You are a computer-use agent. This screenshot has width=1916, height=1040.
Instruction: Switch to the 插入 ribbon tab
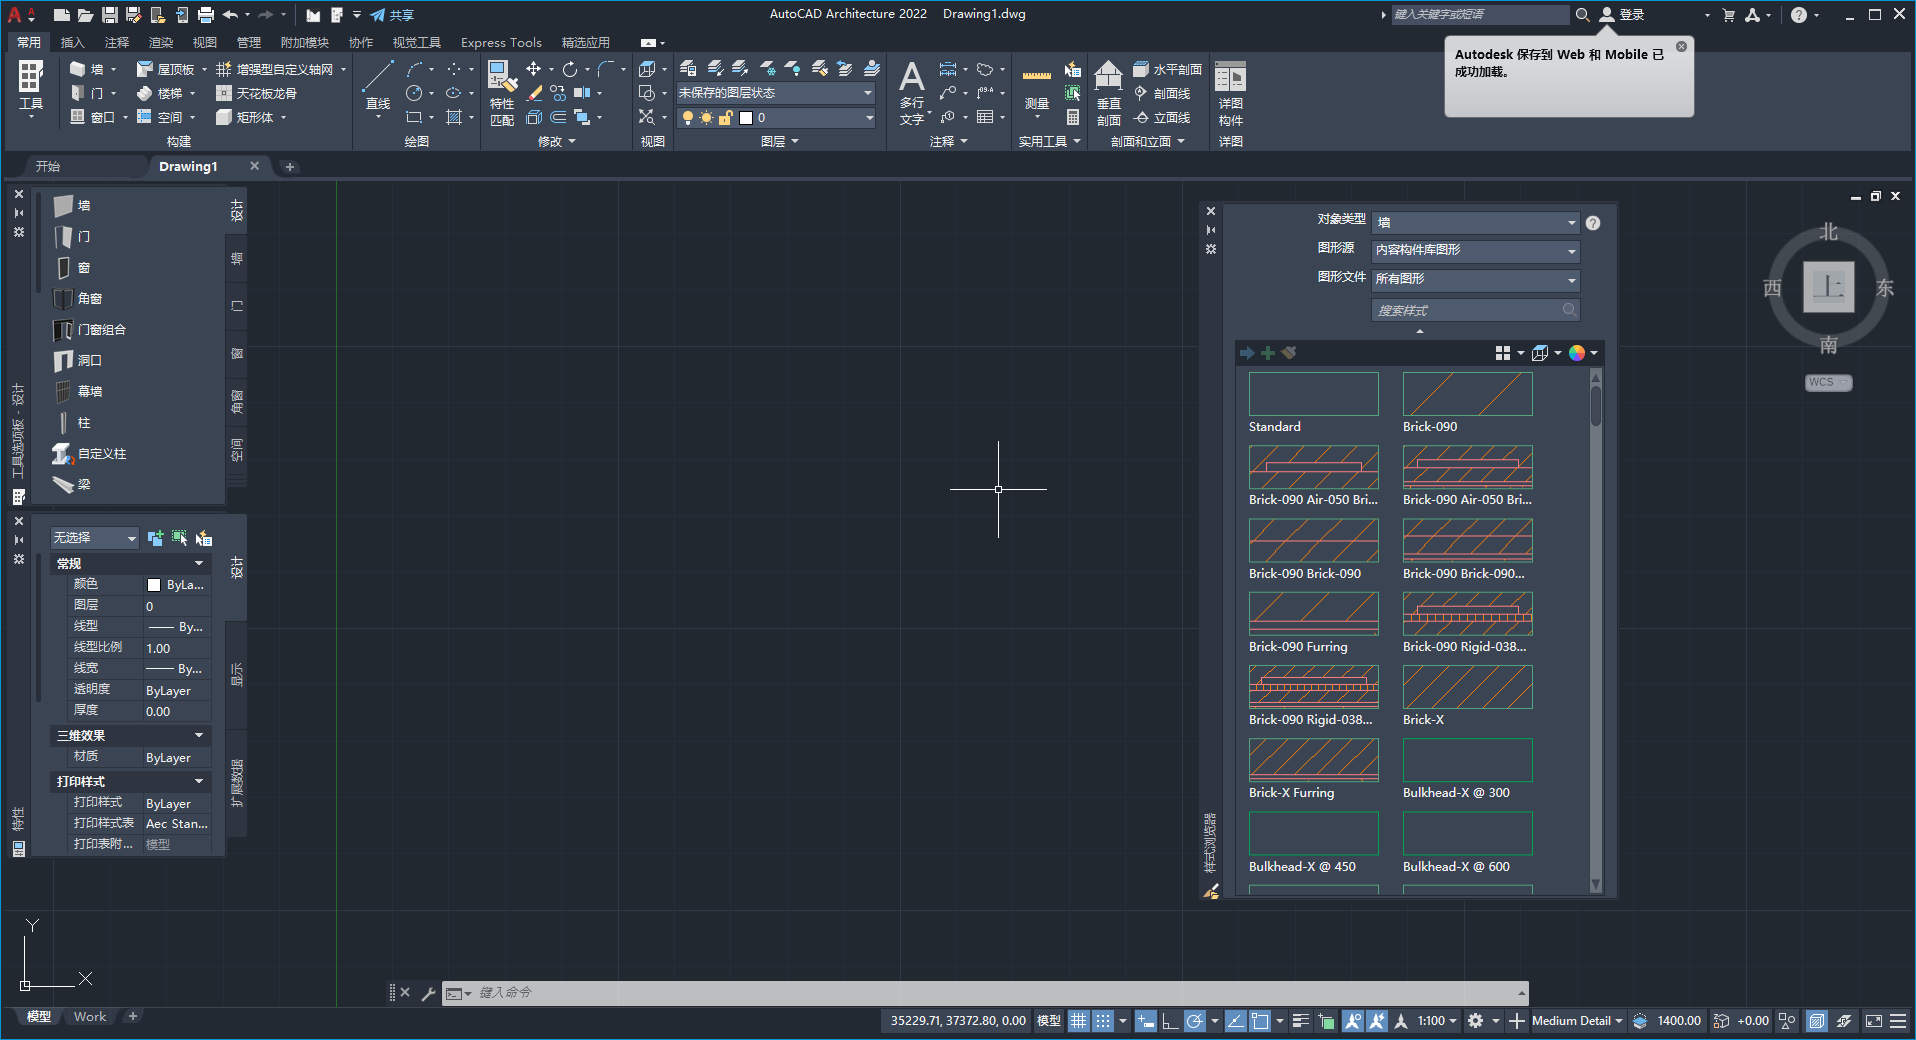point(72,42)
